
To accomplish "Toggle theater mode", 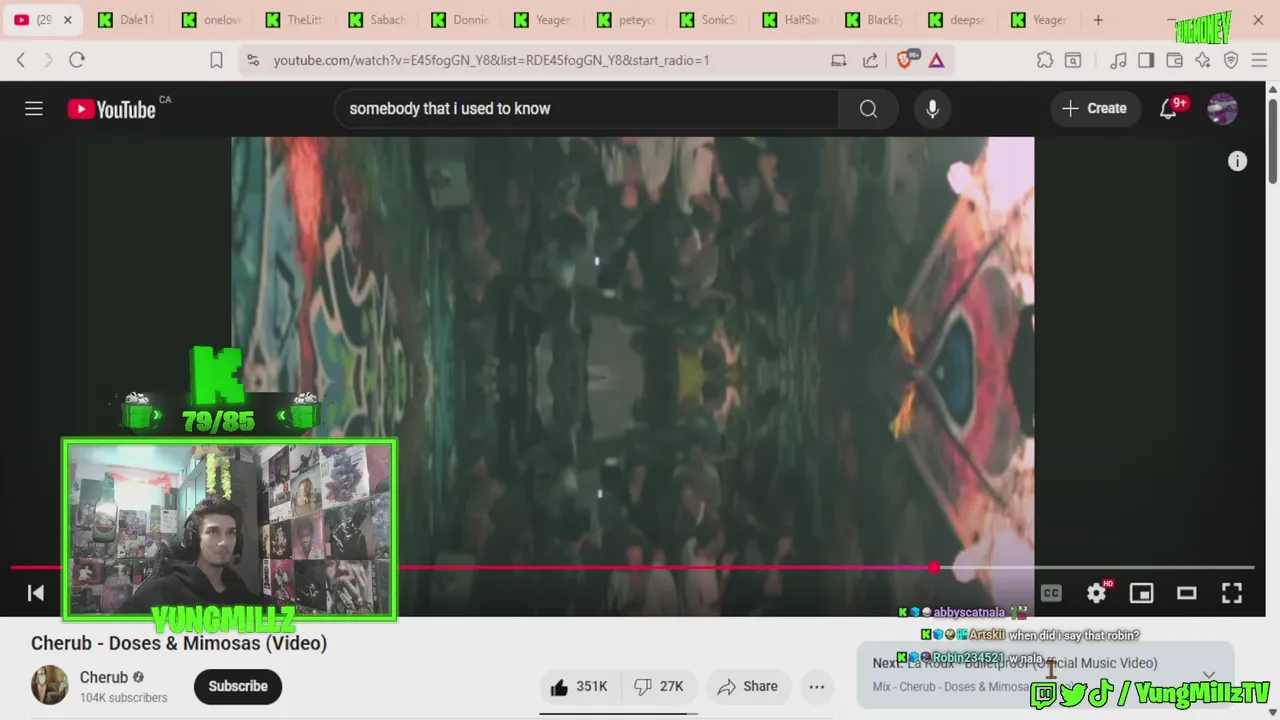I will click(1186, 593).
